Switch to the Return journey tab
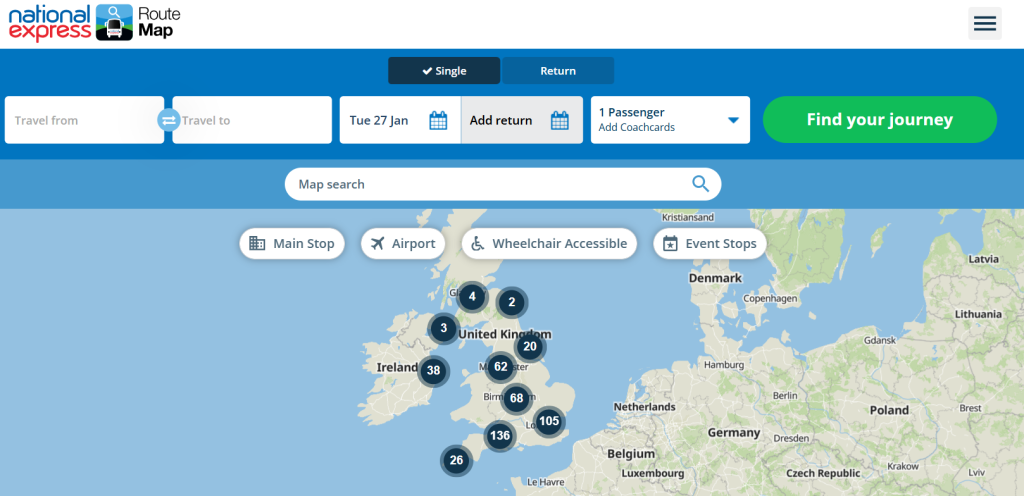This screenshot has width=1024, height=496. (558, 71)
